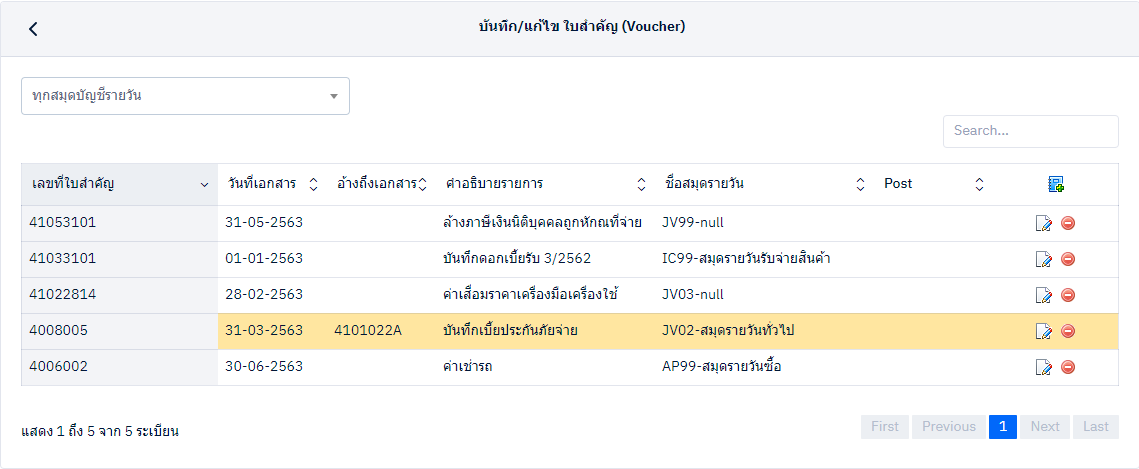Select voucher number 4006002 cell
The width and height of the screenshot is (1139, 469).
tap(119, 367)
